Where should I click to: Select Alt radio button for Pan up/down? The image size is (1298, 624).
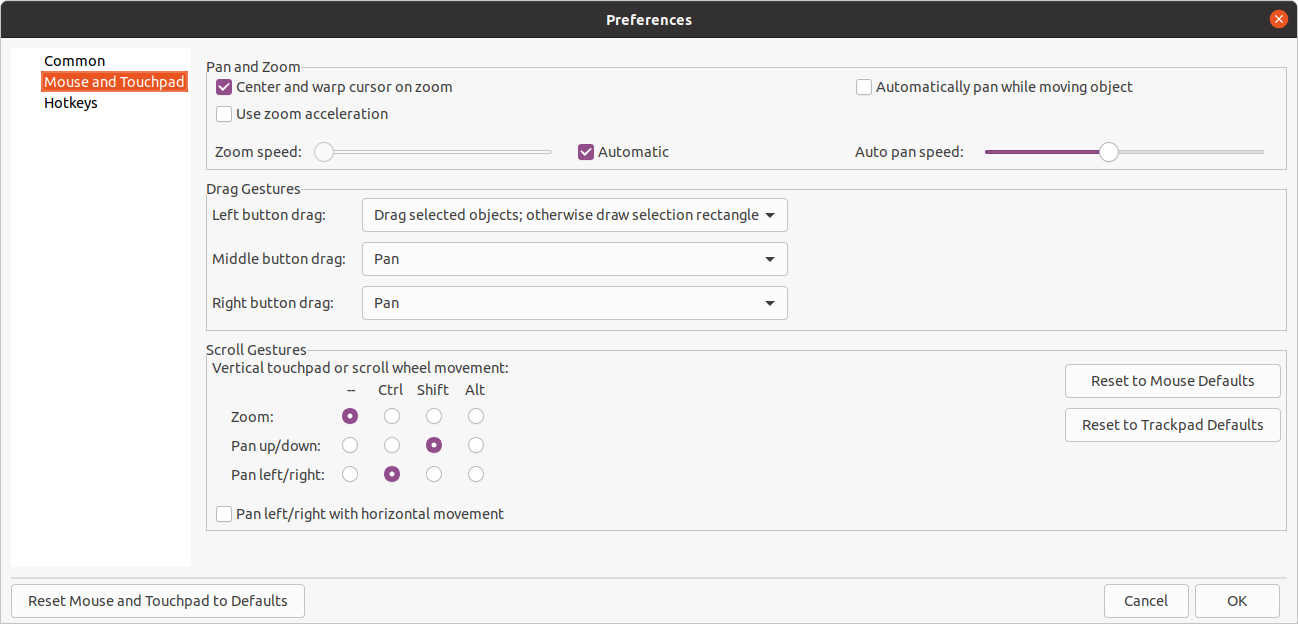(x=476, y=445)
